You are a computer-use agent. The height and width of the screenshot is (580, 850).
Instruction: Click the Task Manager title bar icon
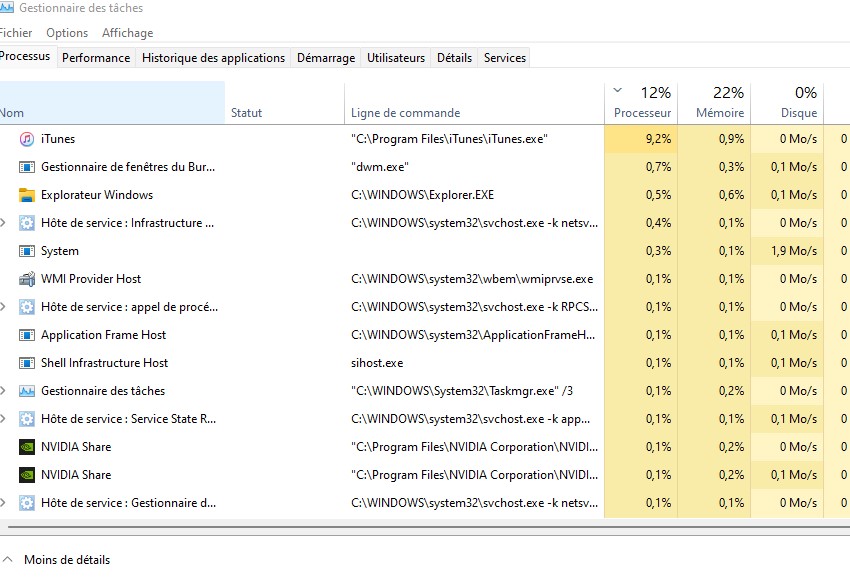click(7, 8)
